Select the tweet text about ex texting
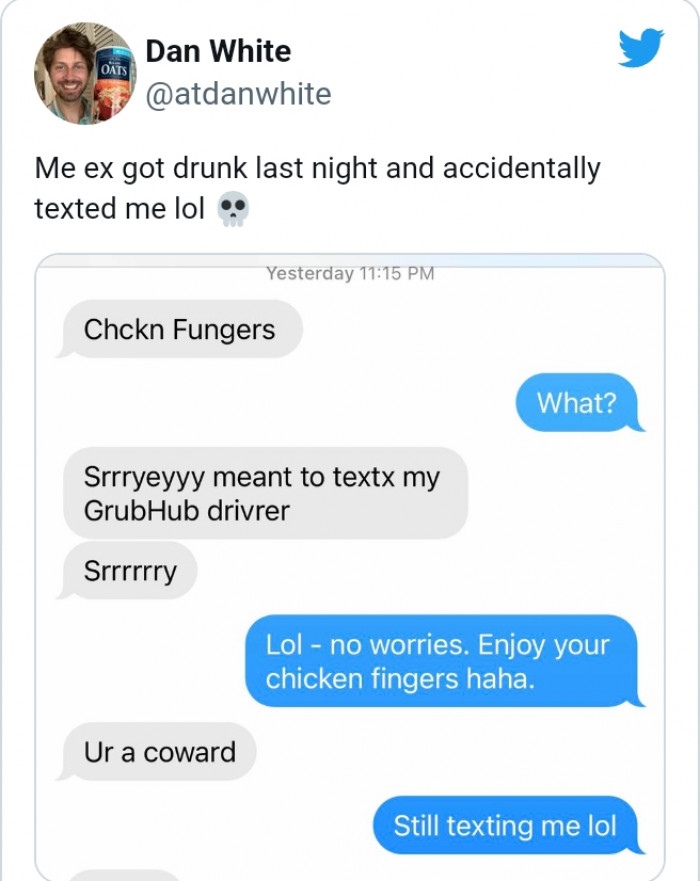This screenshot has height=881, width=700. (317, 188)
